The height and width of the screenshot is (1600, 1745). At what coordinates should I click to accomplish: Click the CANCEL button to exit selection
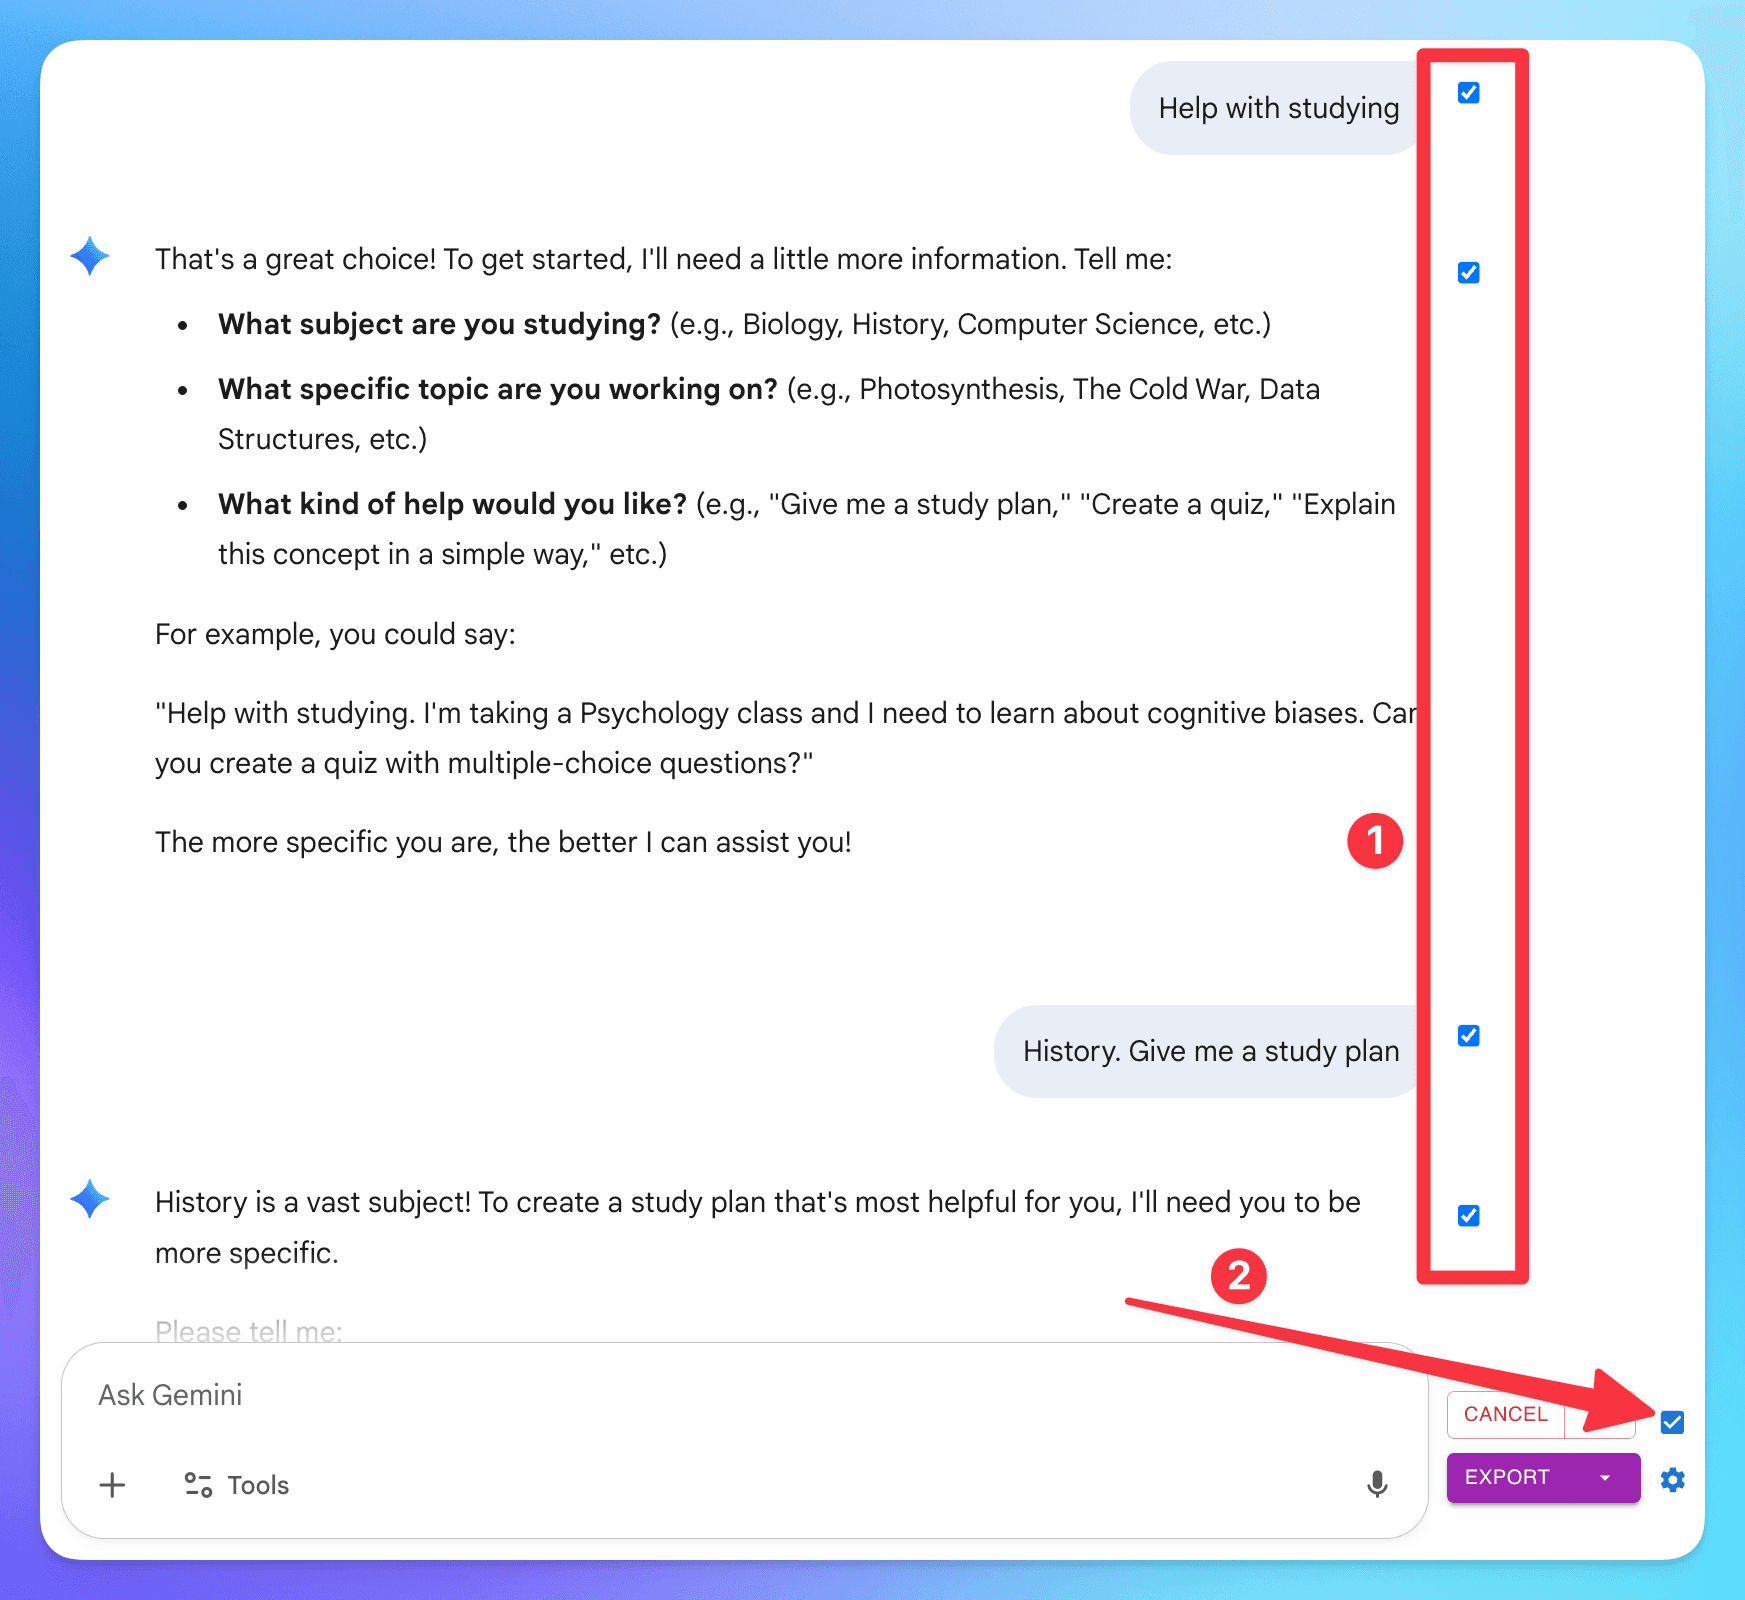(x=1505, y=1414)
